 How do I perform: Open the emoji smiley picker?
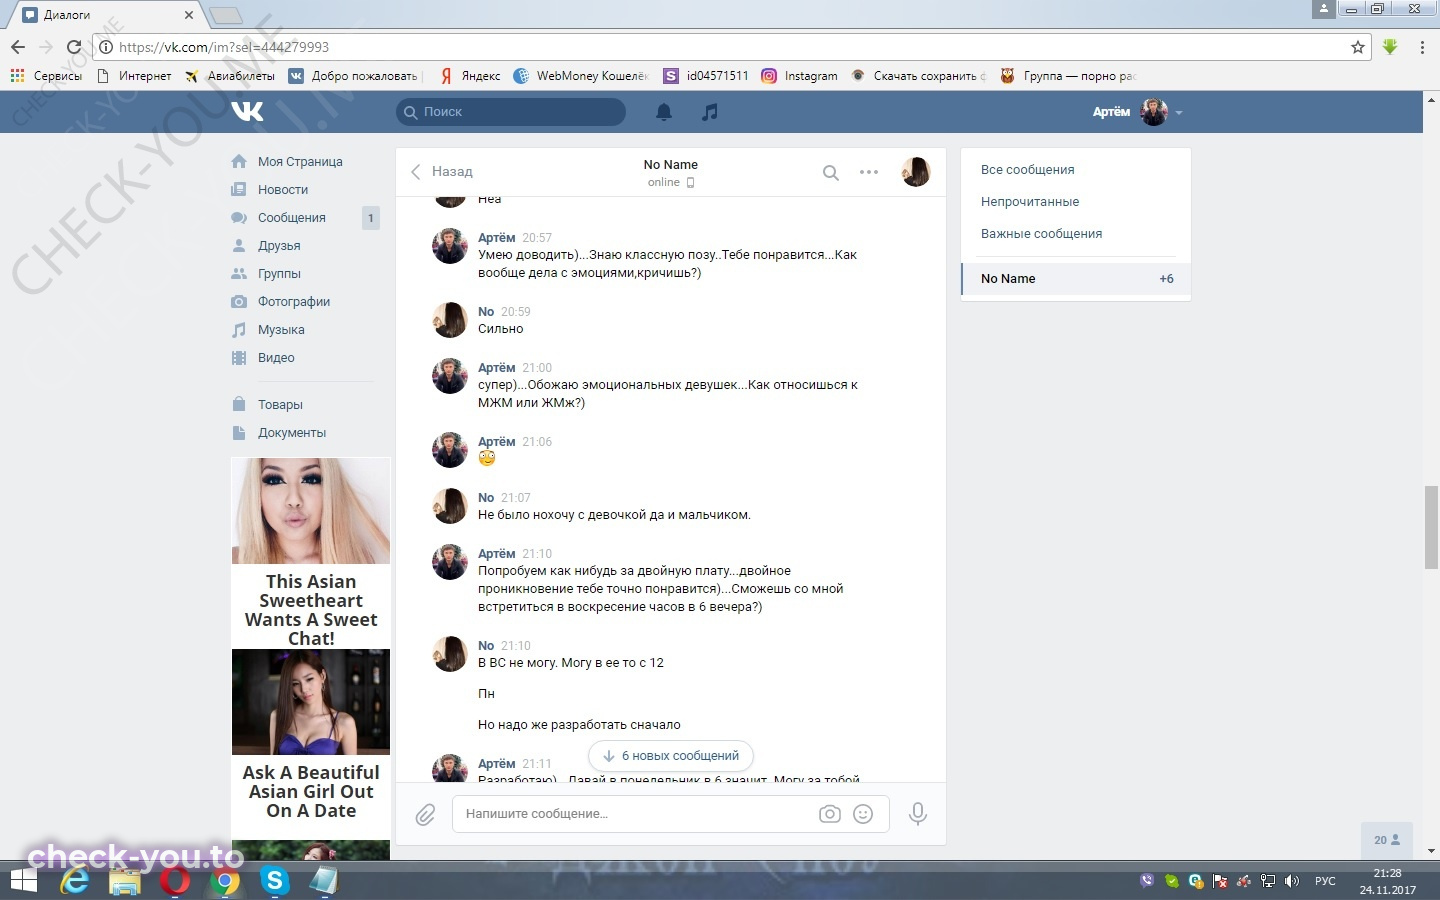coord(863,814)
